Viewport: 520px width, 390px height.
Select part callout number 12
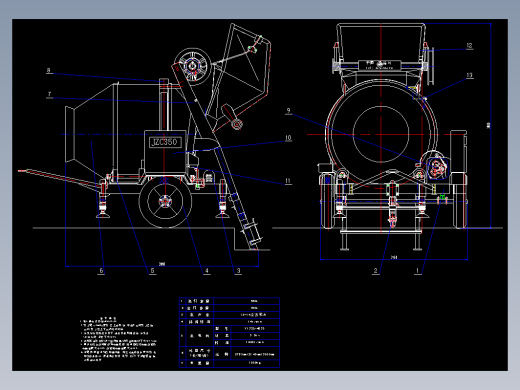tap(469, 45)
